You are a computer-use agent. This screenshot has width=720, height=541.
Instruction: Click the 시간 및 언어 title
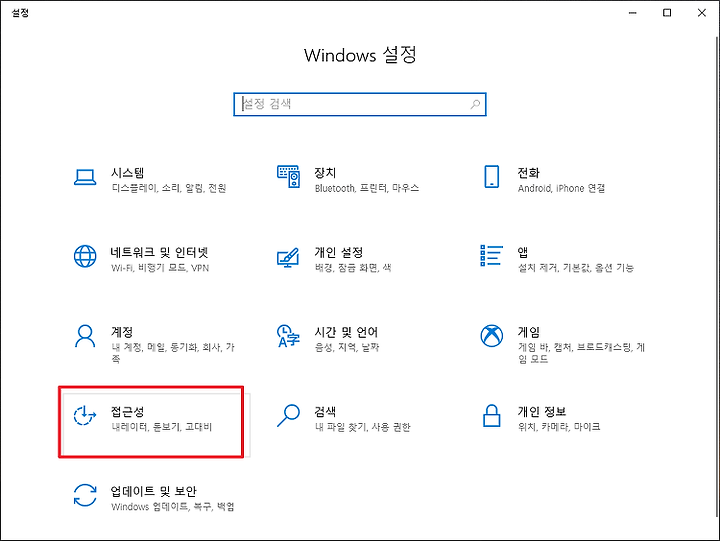(x=346, y=332)
